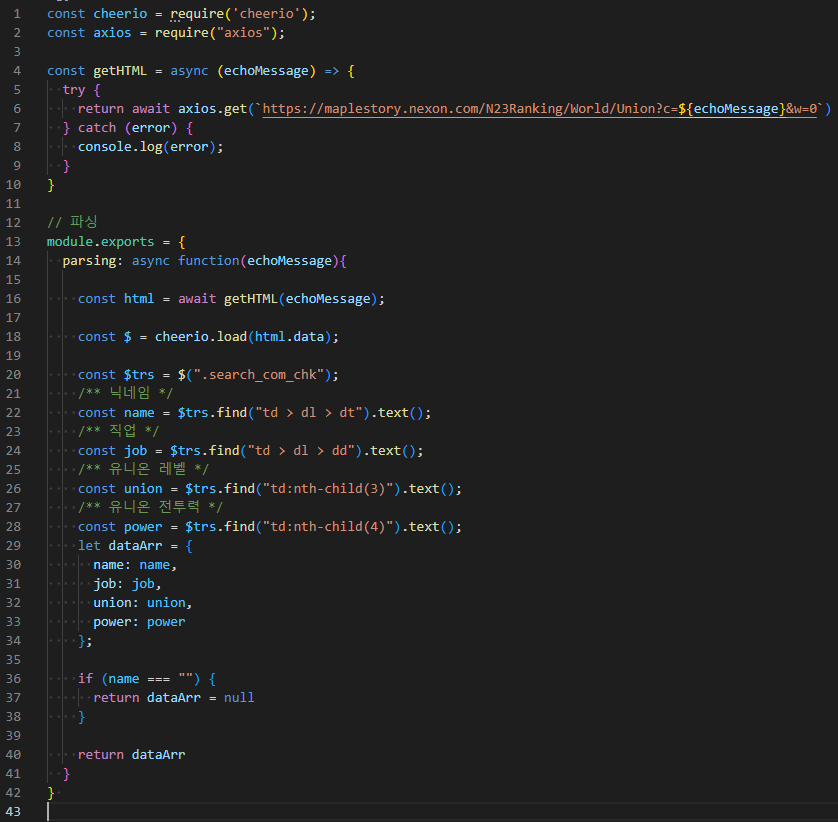Screen dimensions: 838x822
Task: Click line number 43 in the gutter
Action: [13, 811]
